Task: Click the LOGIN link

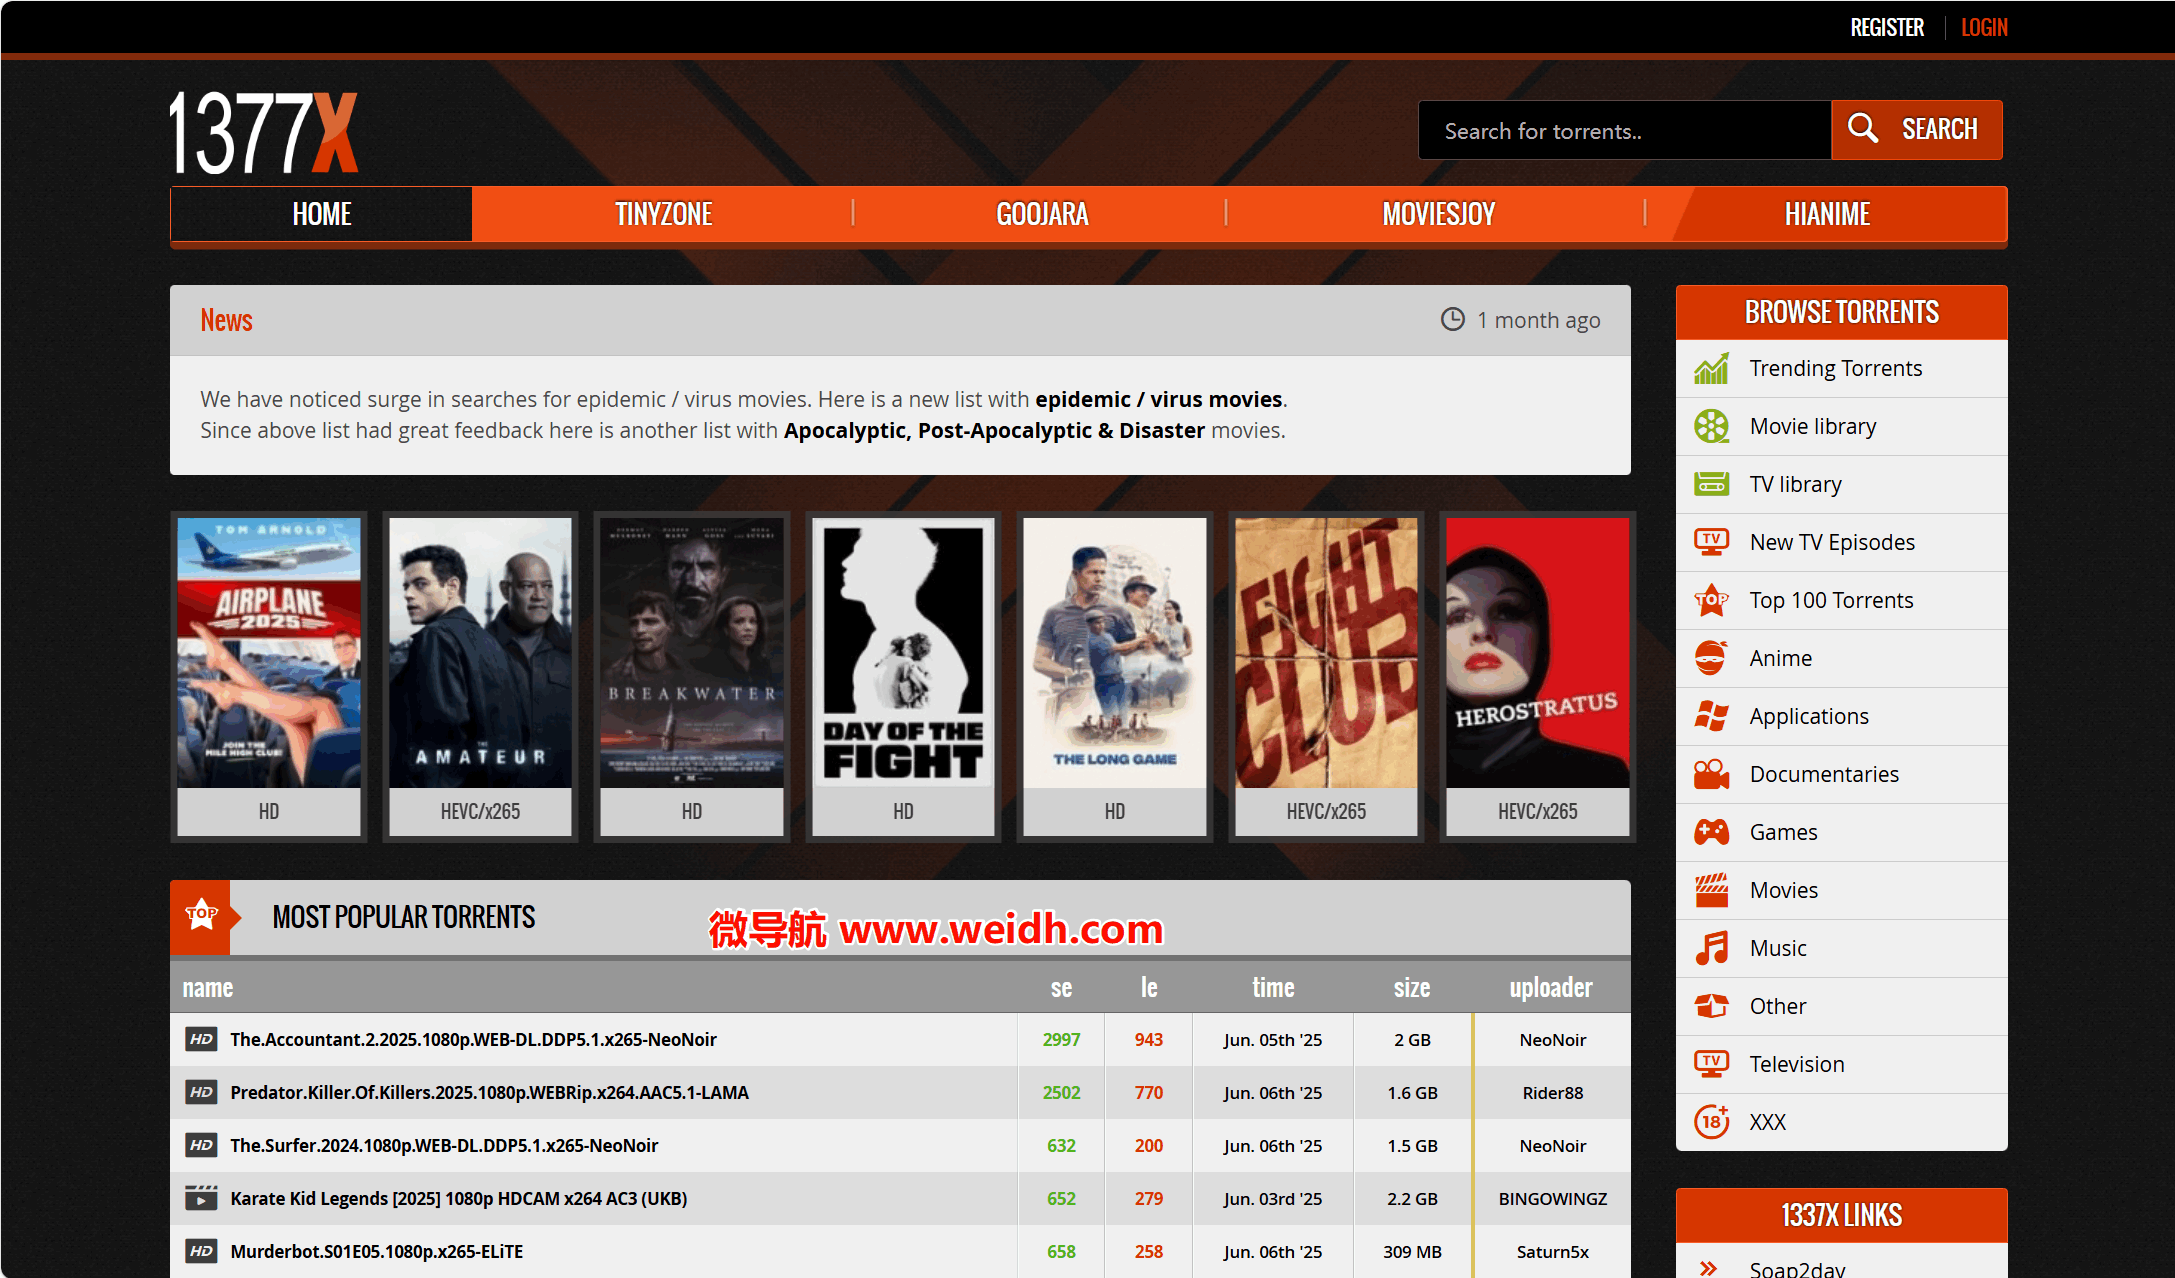Action: tap(1983, 28)
